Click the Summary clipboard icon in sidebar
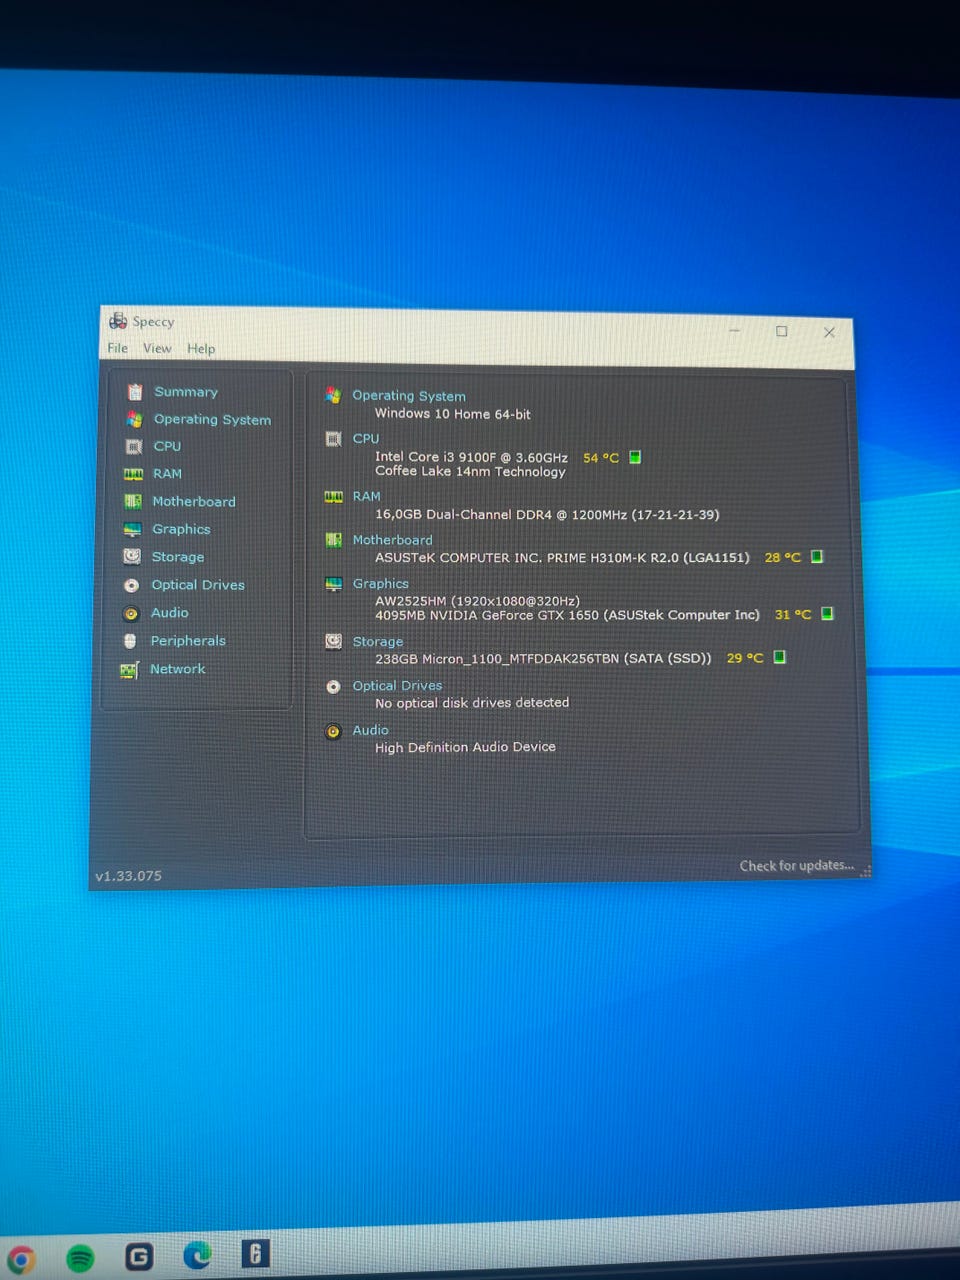 point(135,392)
